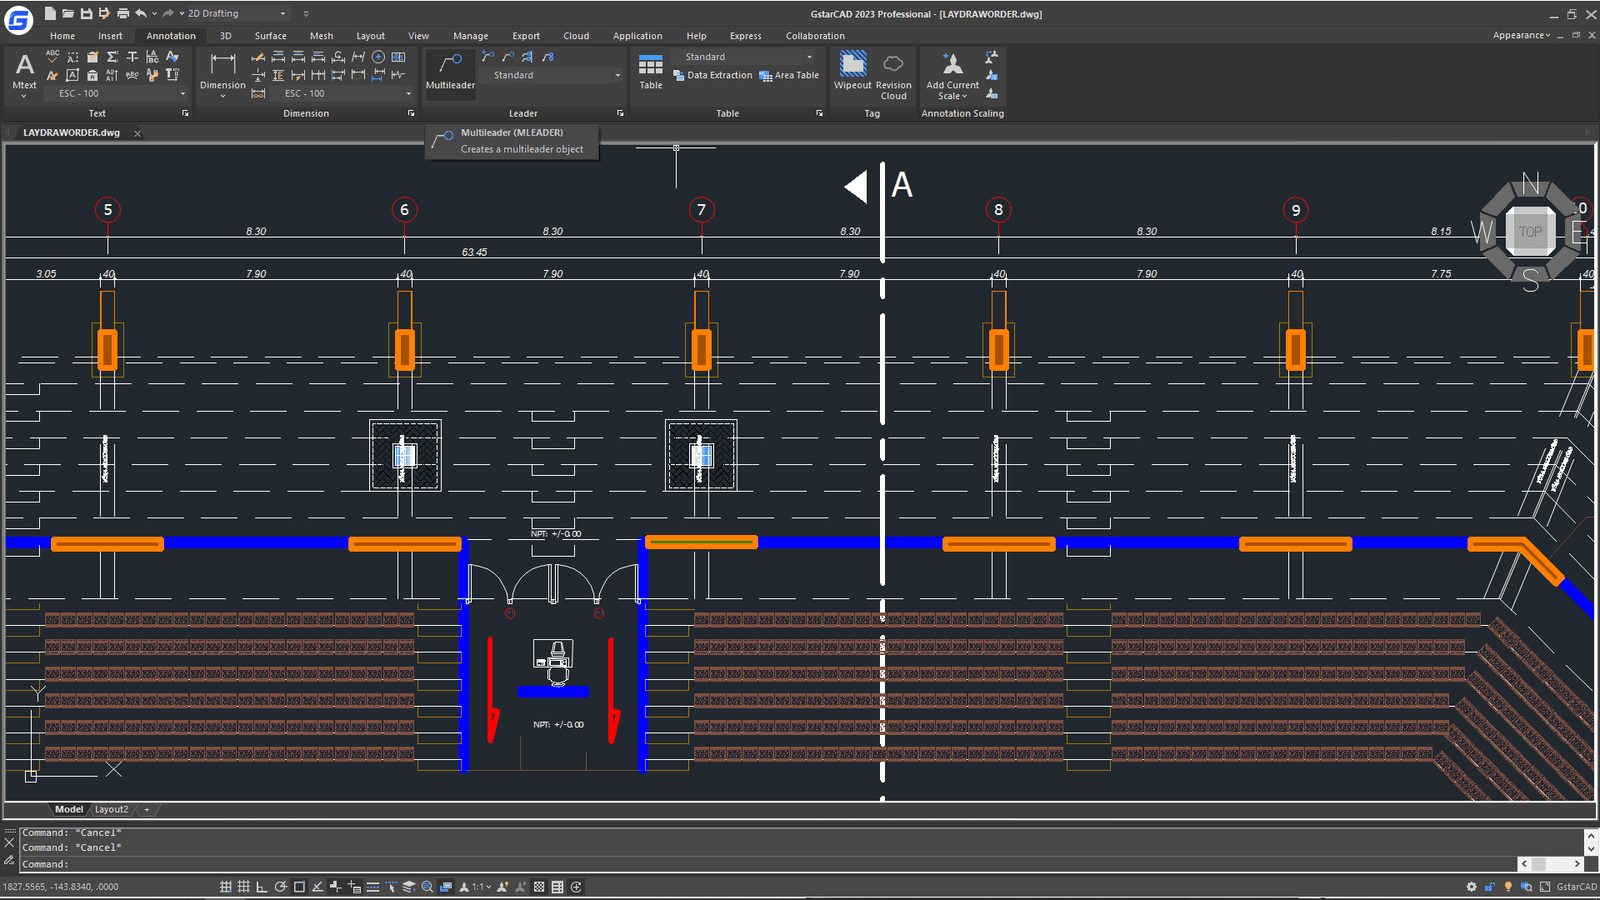Expand the multileader style Standard dropdown
This screenshot has height=900, width=1600.
click(x=617, y=76)
